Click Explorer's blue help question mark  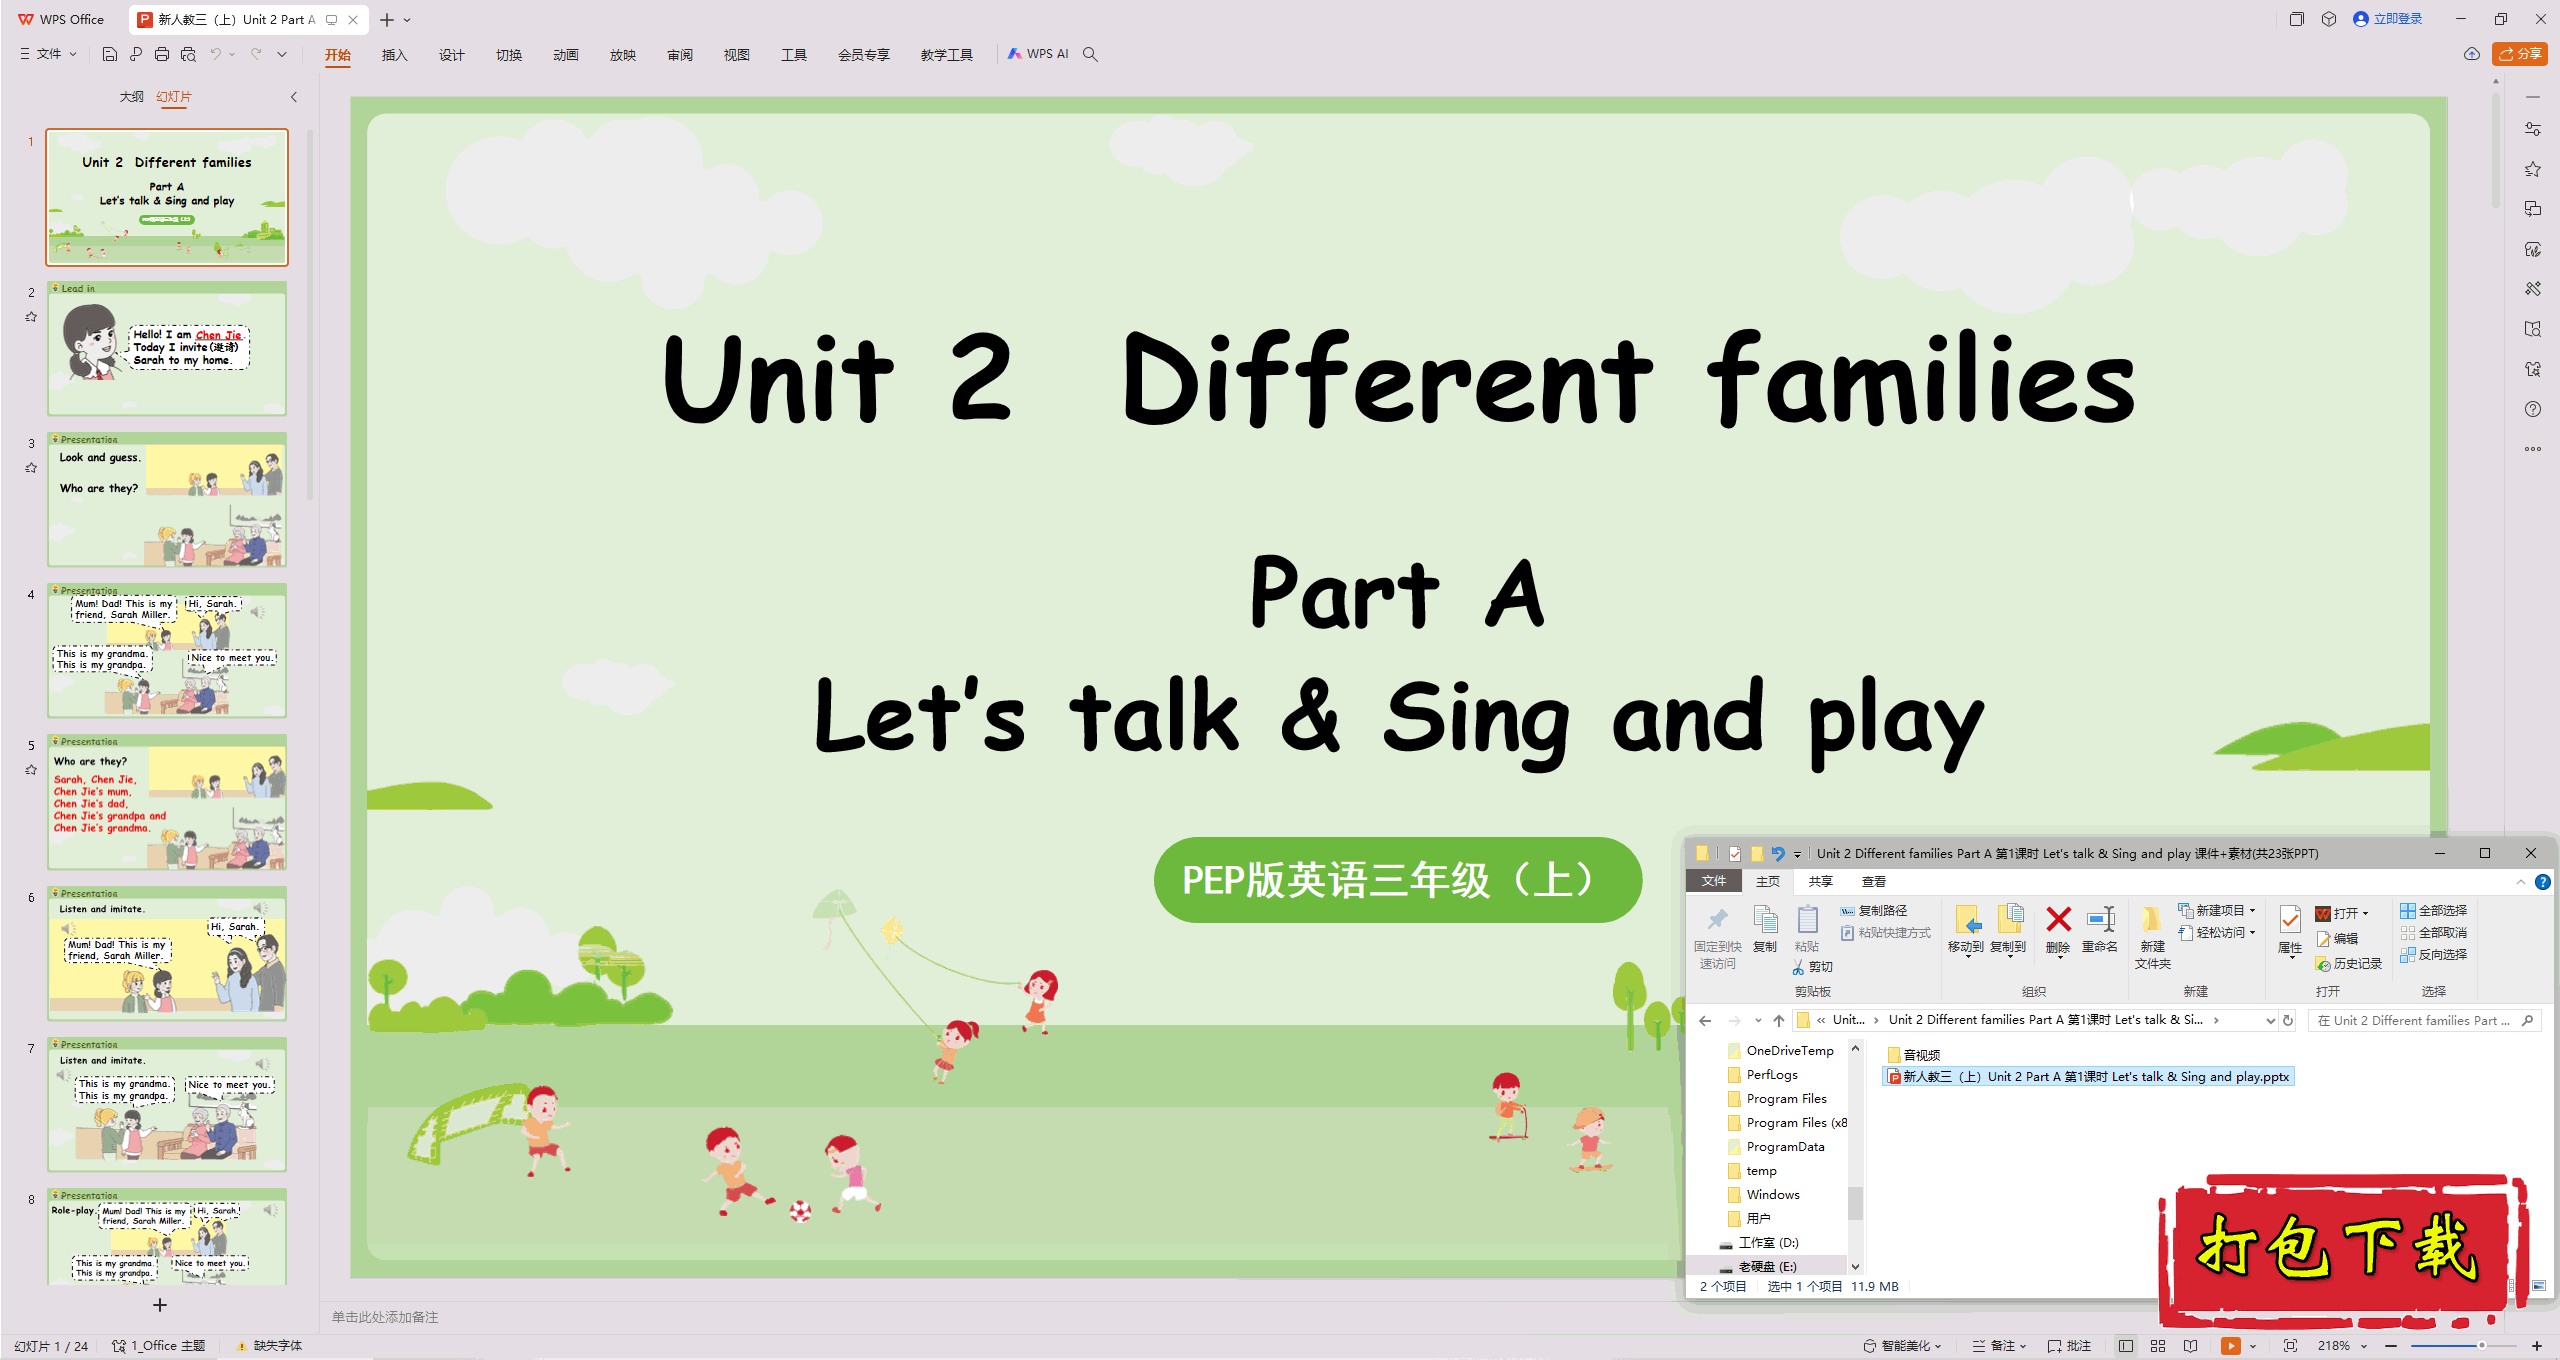(2543, 881)
